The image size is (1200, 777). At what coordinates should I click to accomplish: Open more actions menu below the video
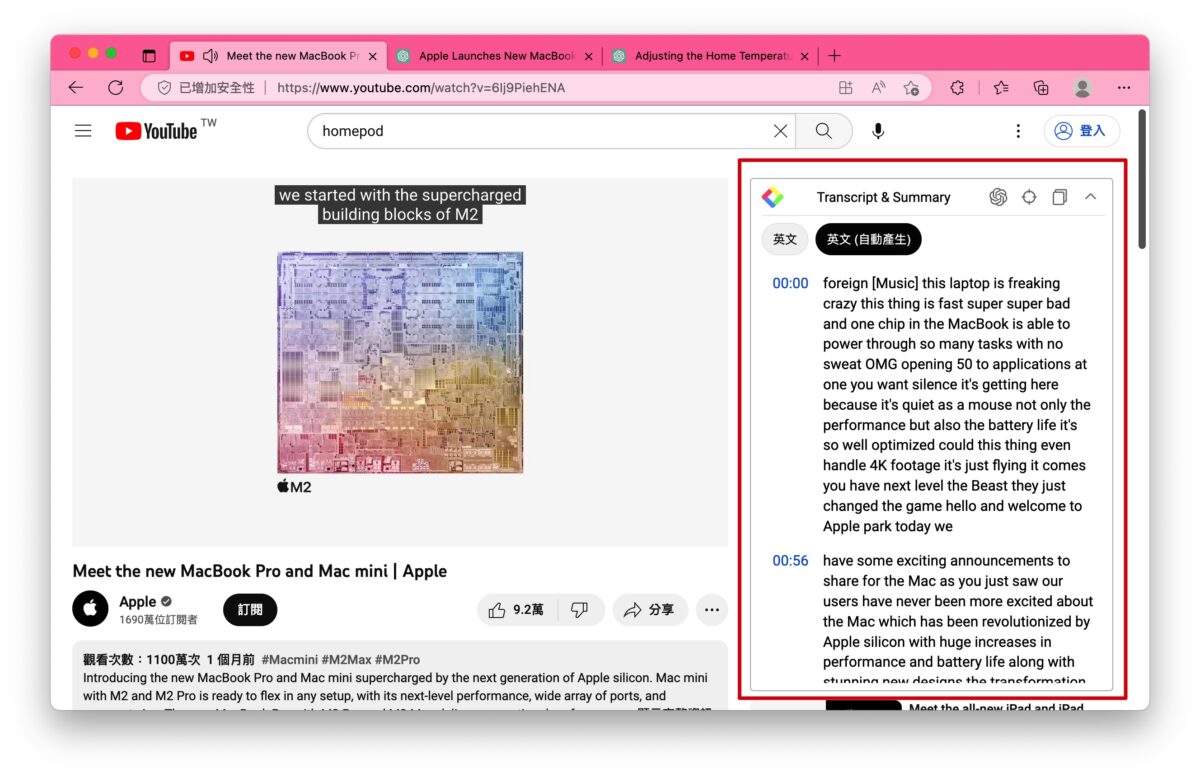712,610
